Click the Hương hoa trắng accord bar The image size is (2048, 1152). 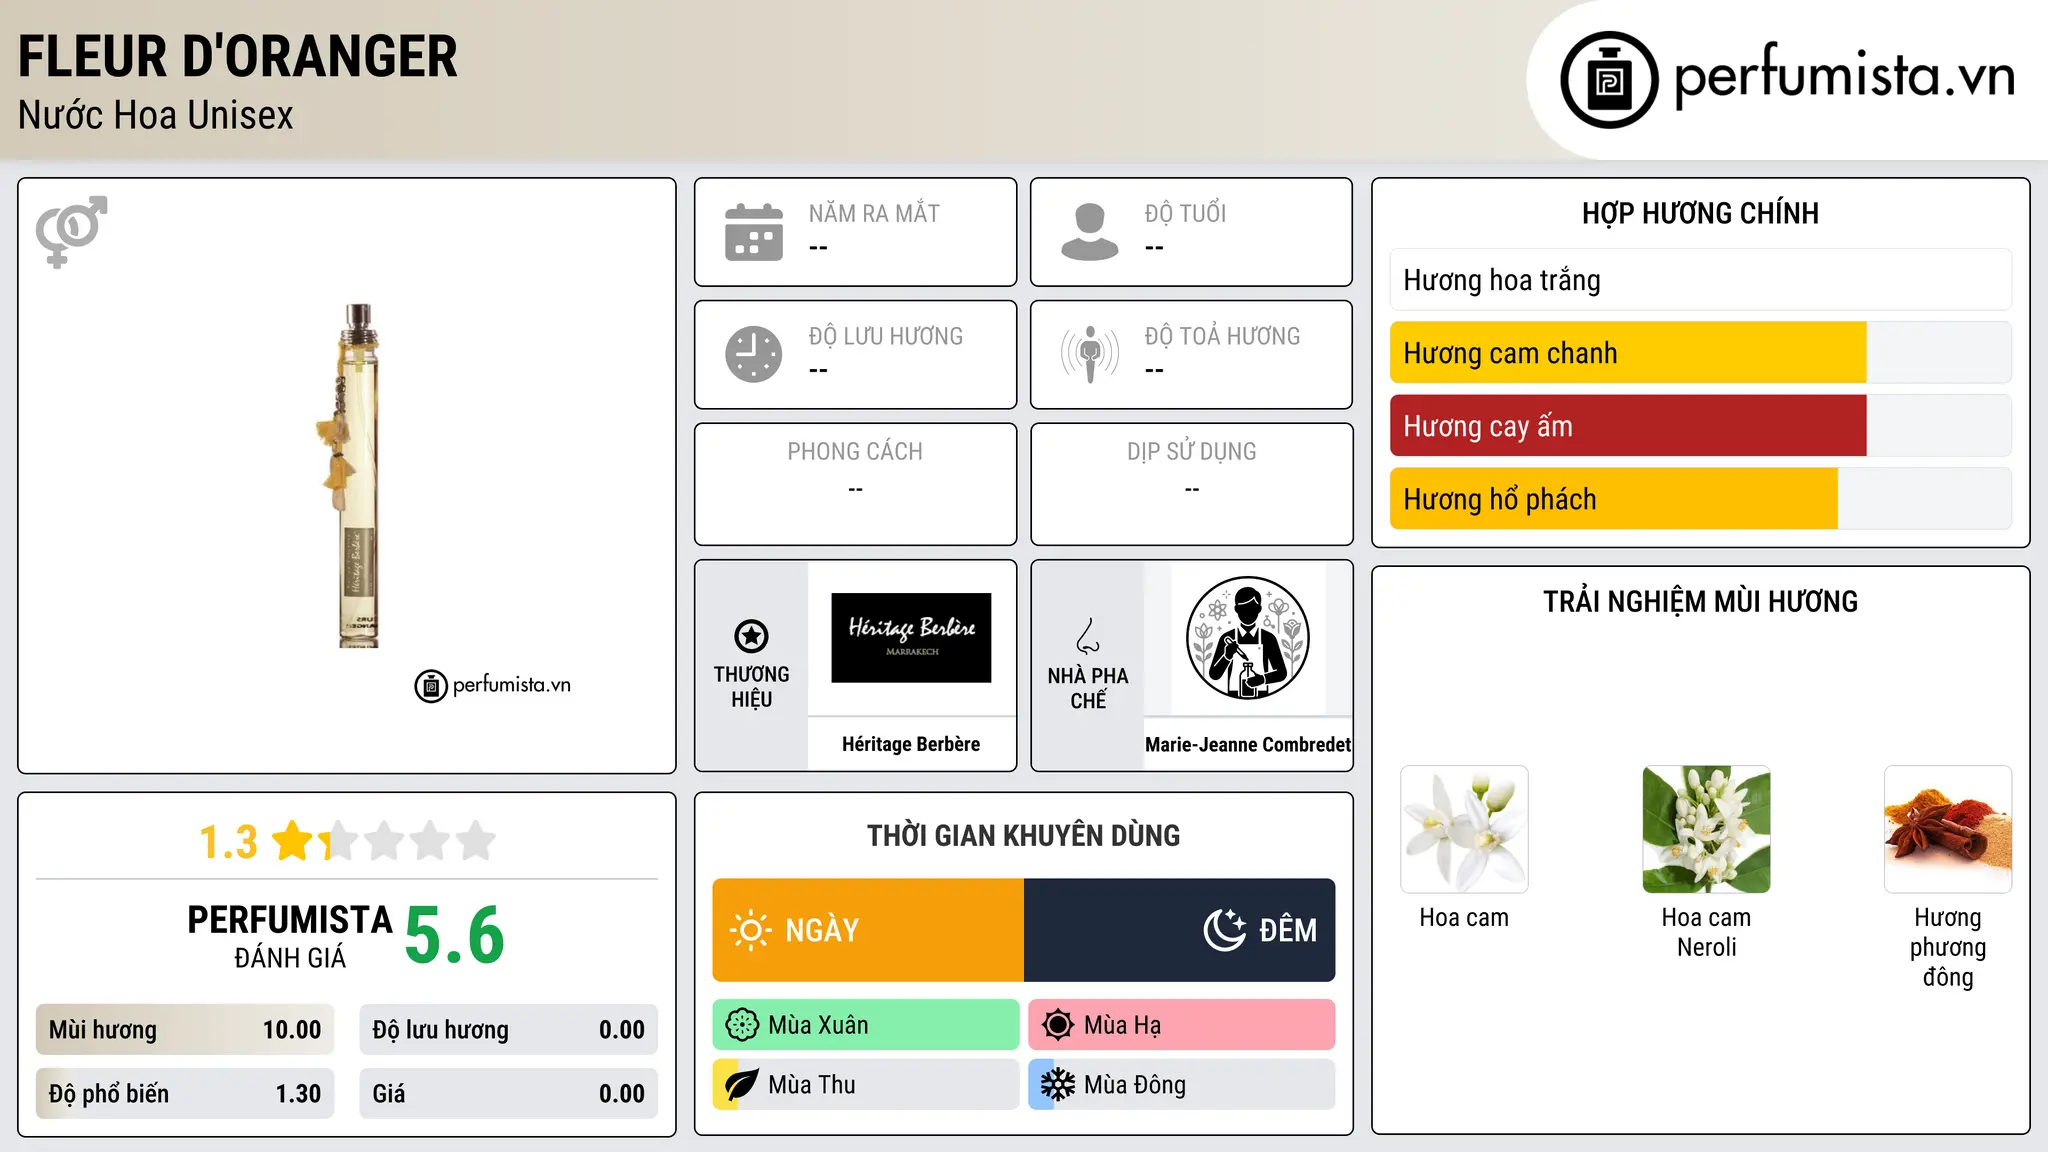(1701, 280)
